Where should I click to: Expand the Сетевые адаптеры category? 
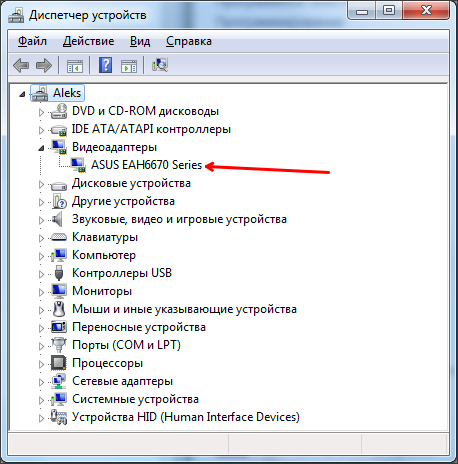(x=41, y=382)
